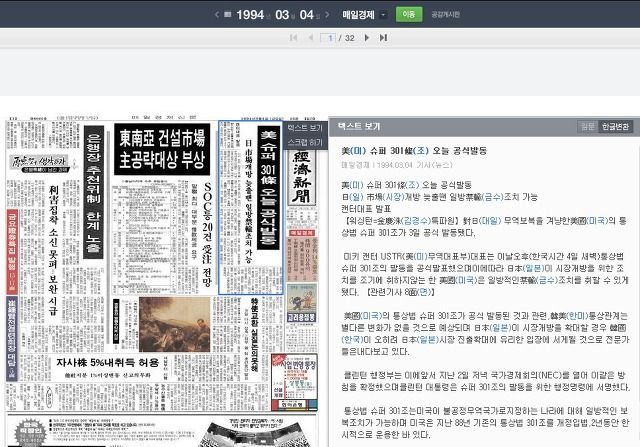Click the green 이동 button
Screen dimensions: 640x447
pyautogui.click(x=409, y=14)
